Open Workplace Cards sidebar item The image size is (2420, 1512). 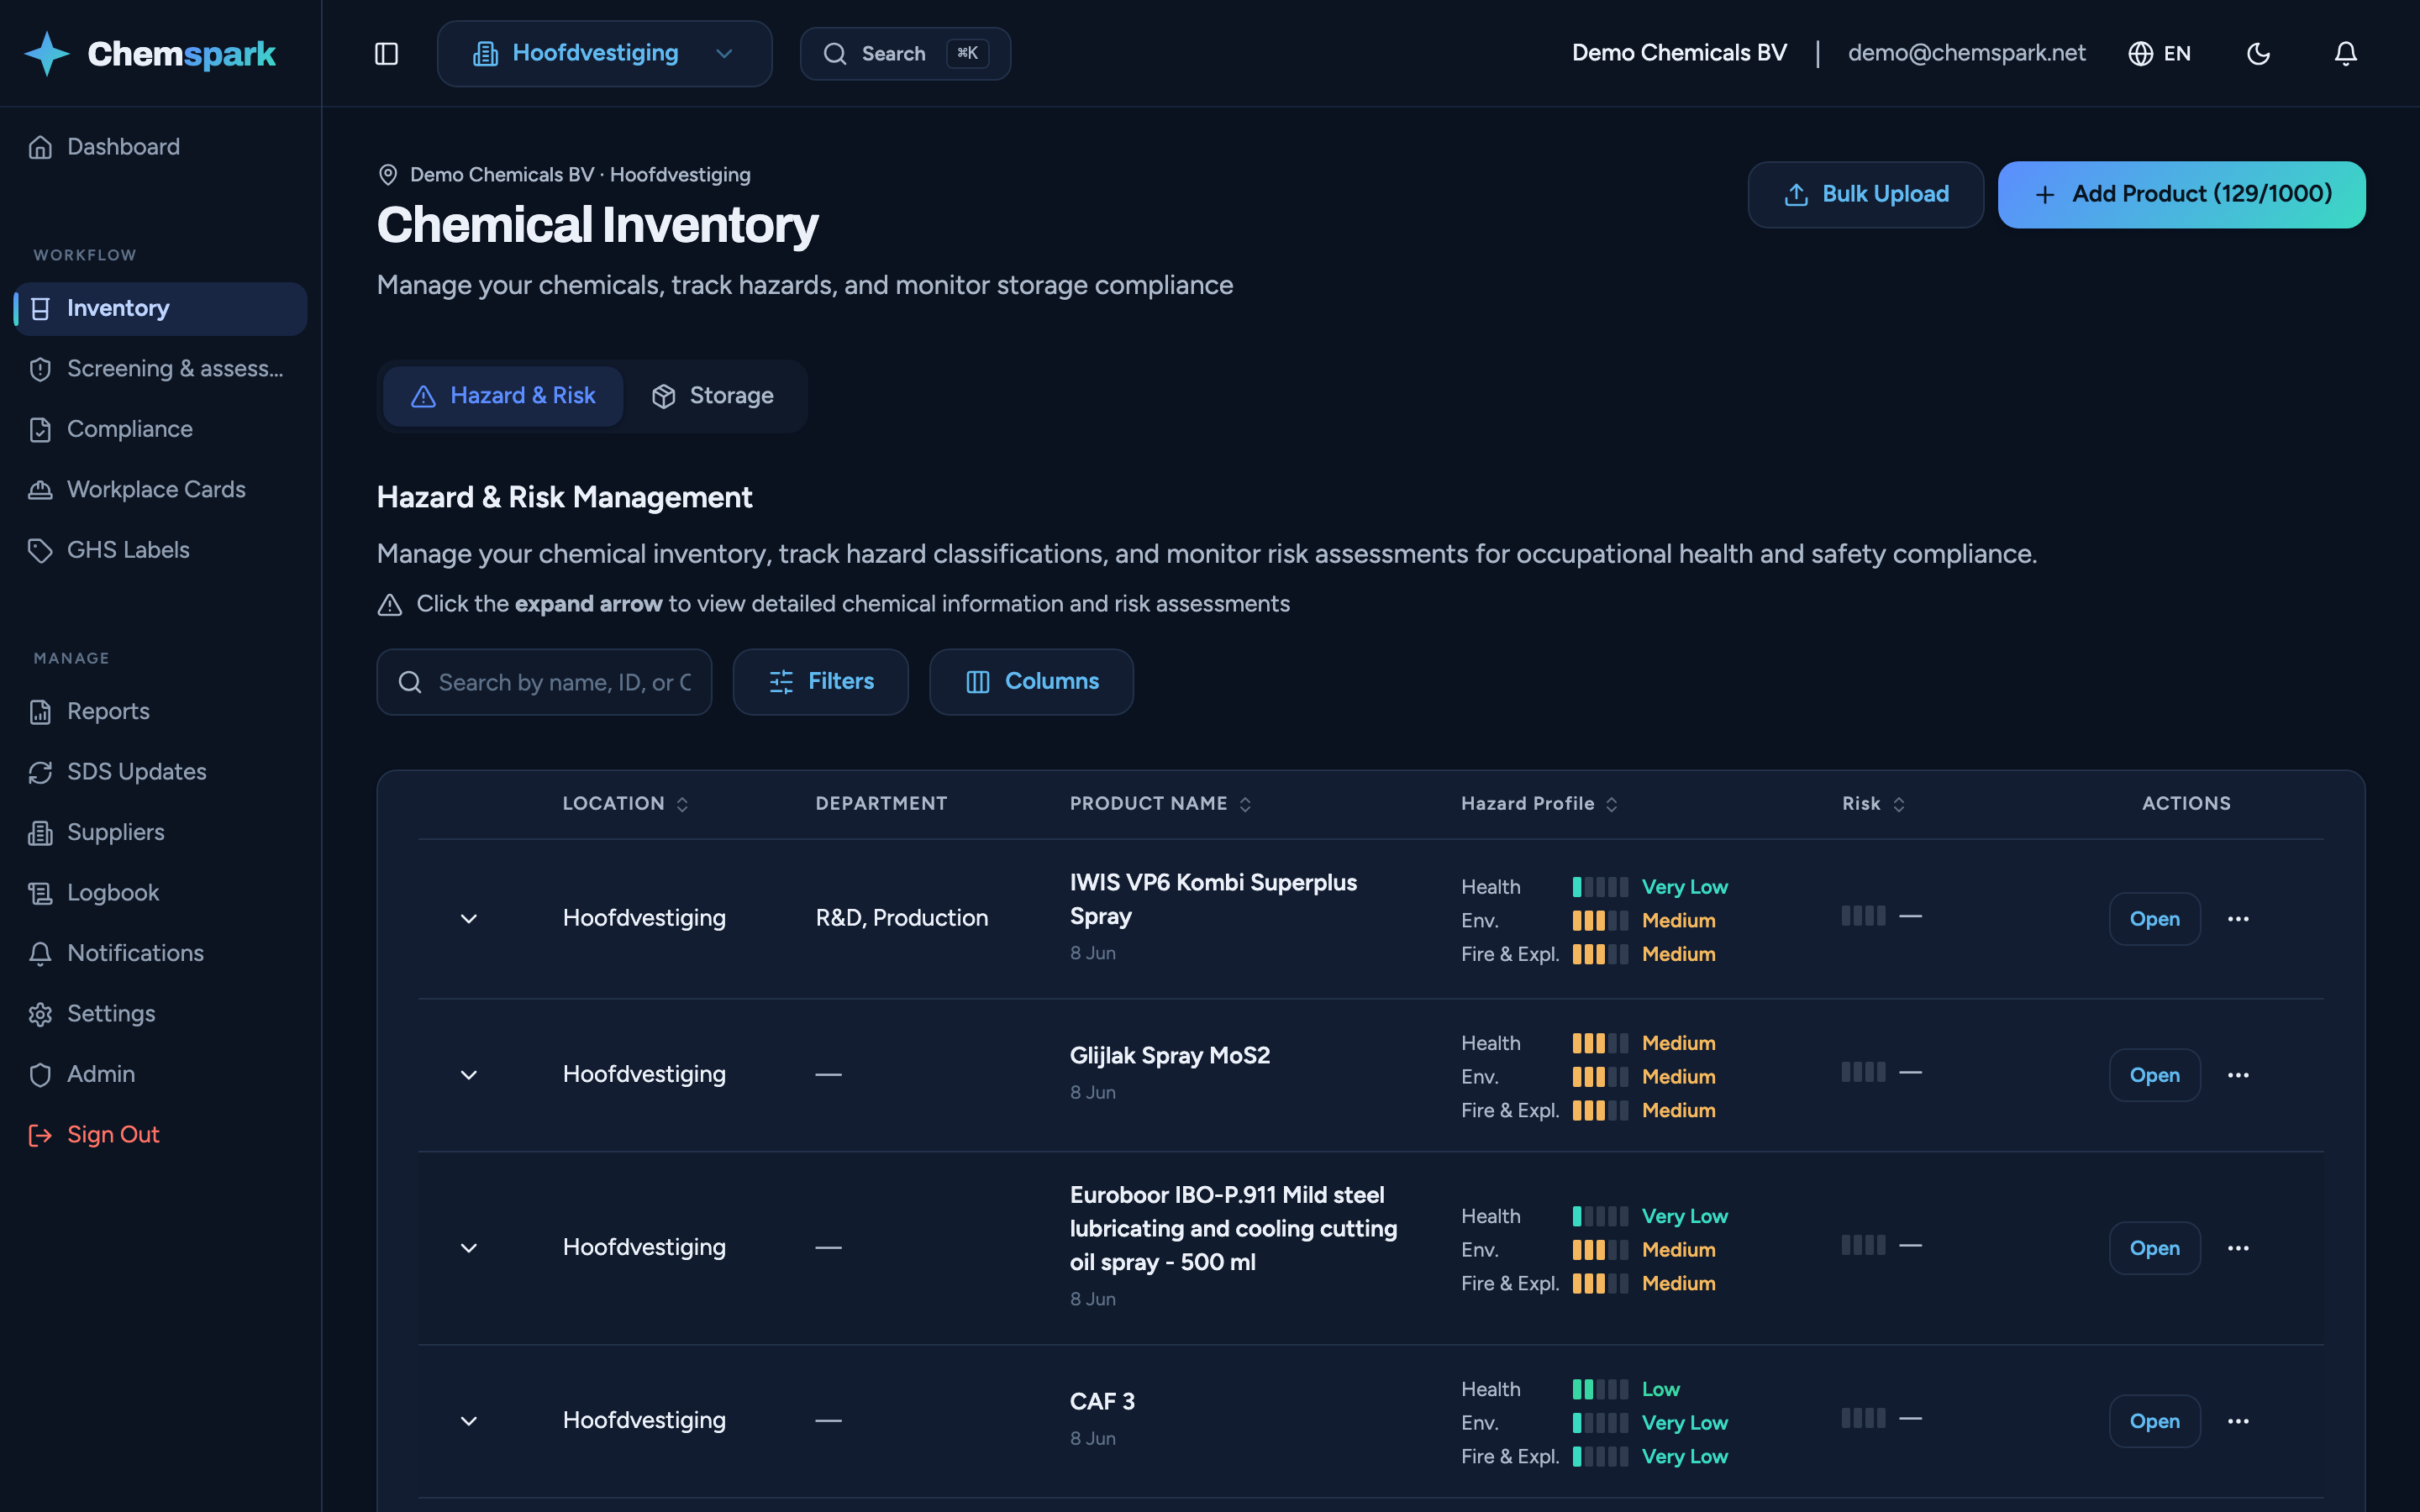(160, 490)
